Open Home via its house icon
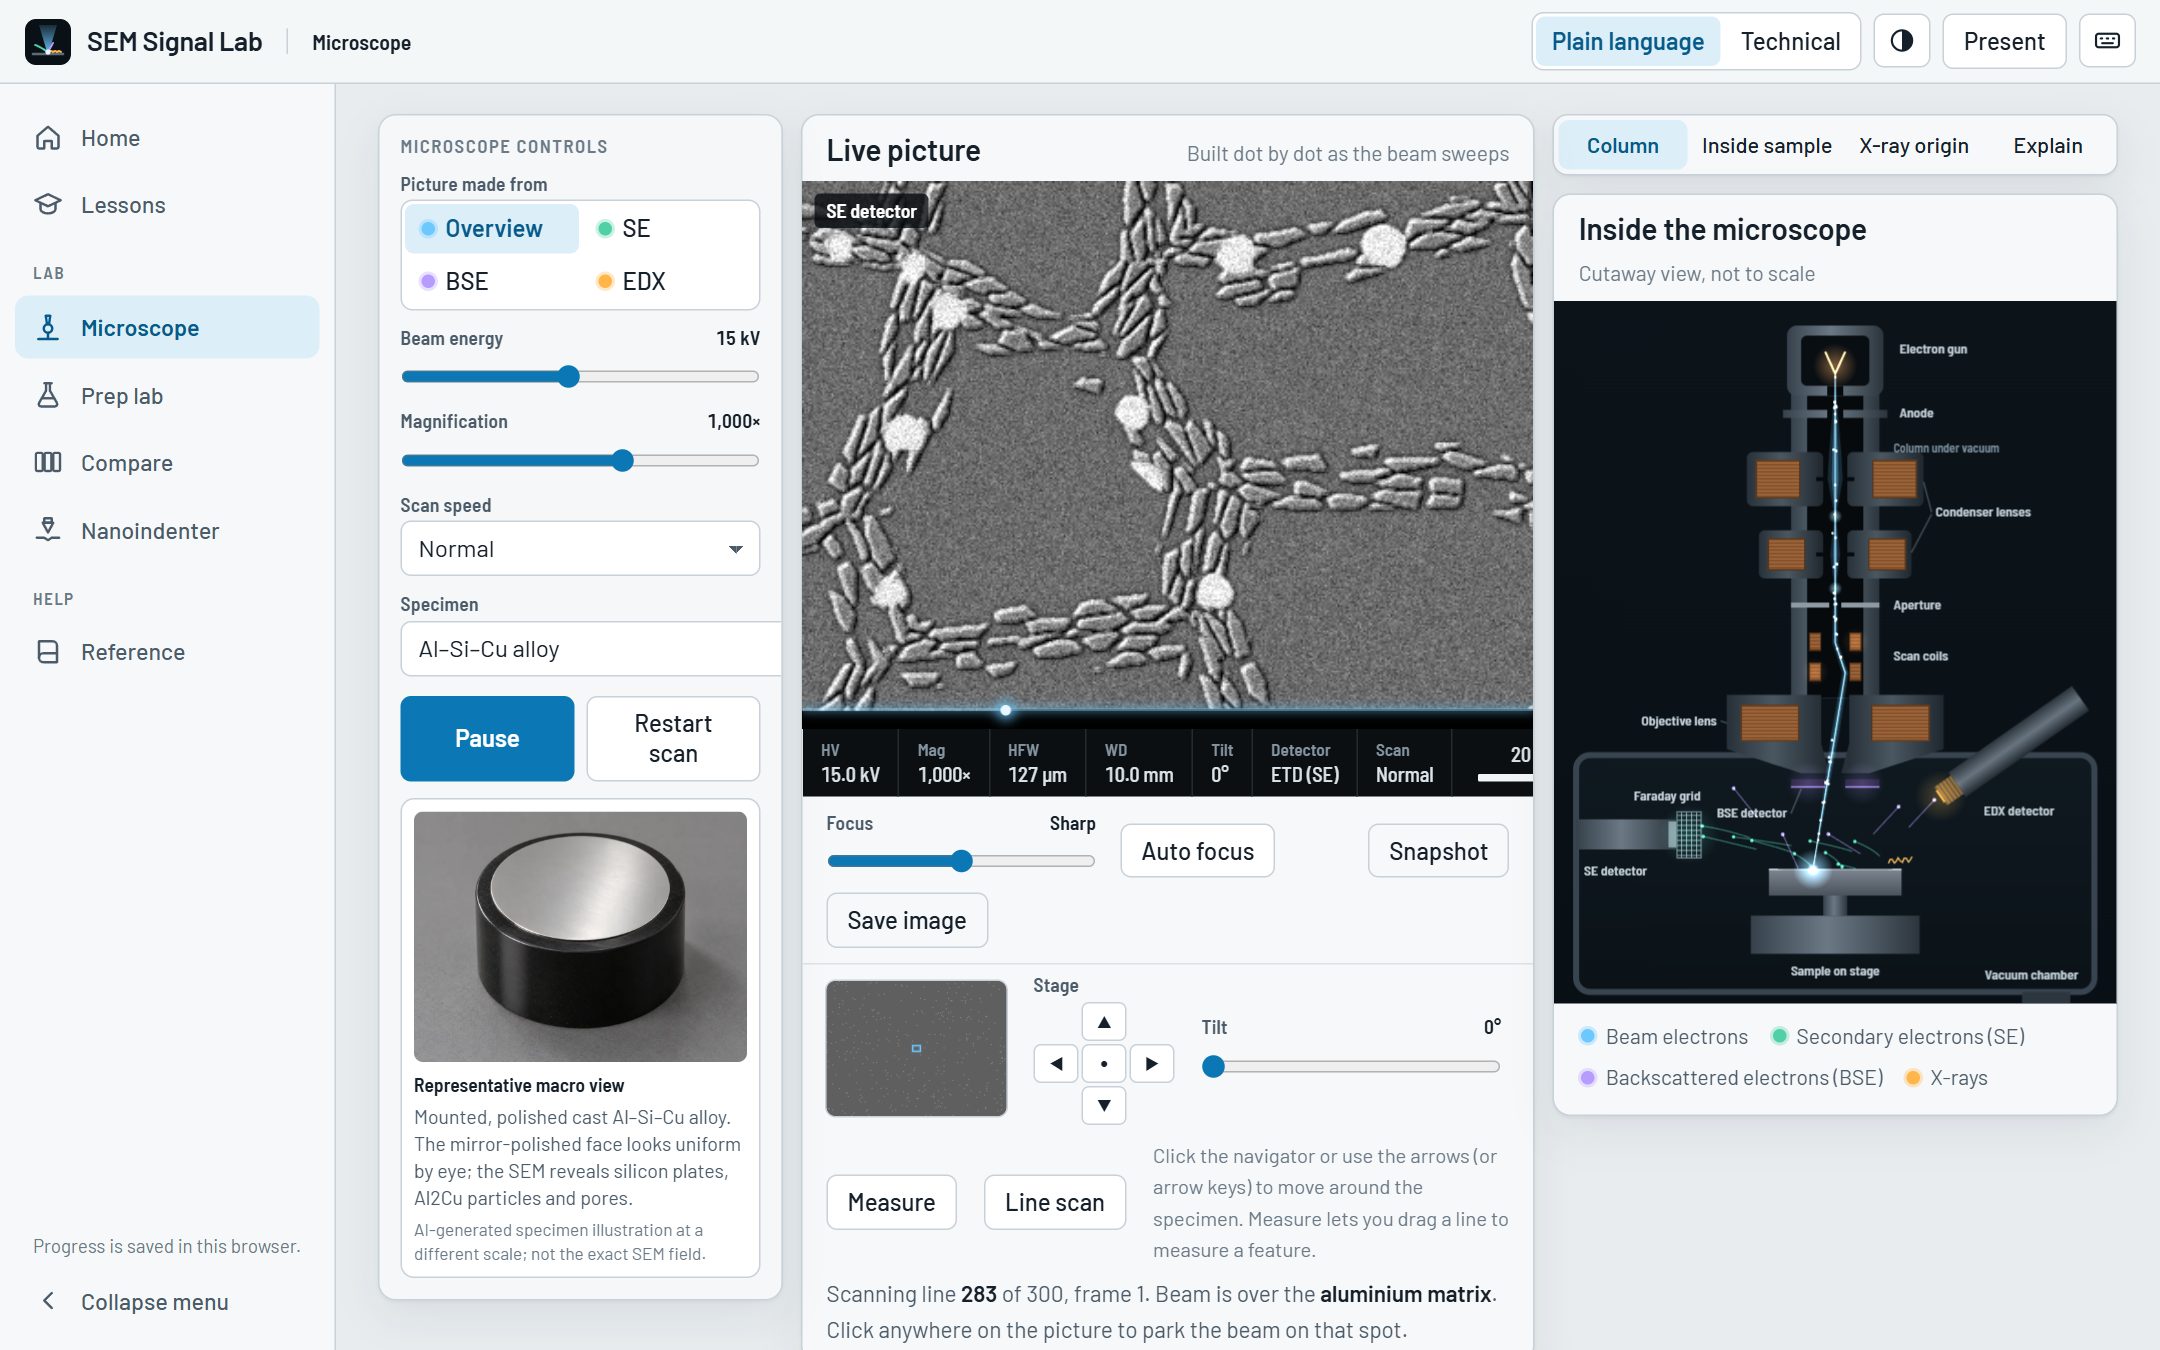 click(48, 138)
